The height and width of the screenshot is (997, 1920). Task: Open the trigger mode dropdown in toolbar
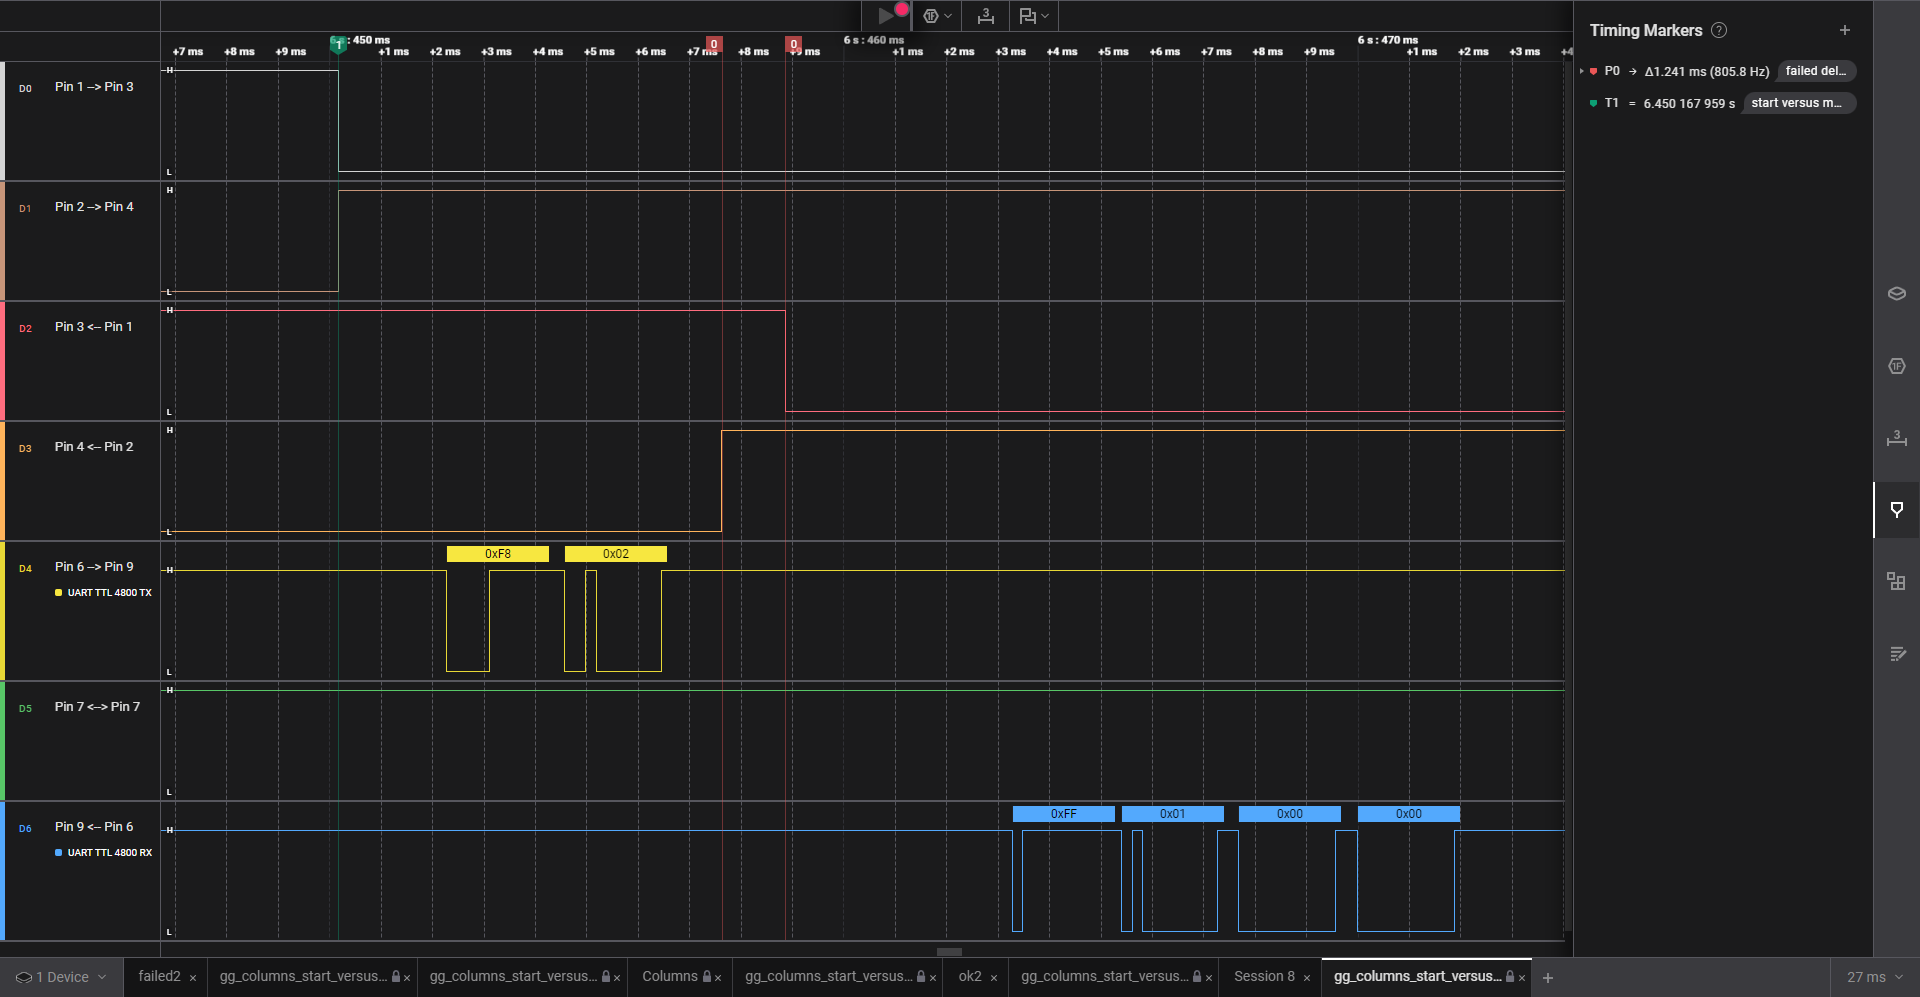click(x=936, y=15)
